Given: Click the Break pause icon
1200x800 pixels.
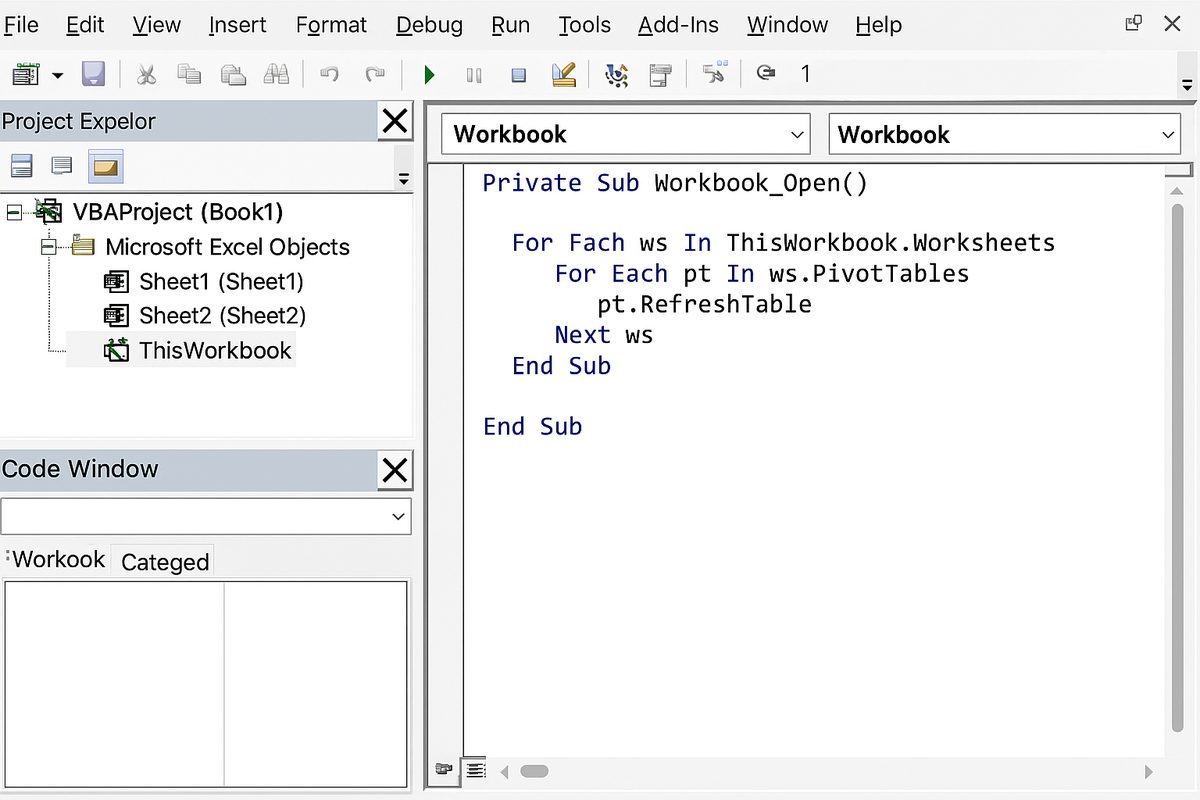Looking at the screenshot, I should tap(474, 75).
